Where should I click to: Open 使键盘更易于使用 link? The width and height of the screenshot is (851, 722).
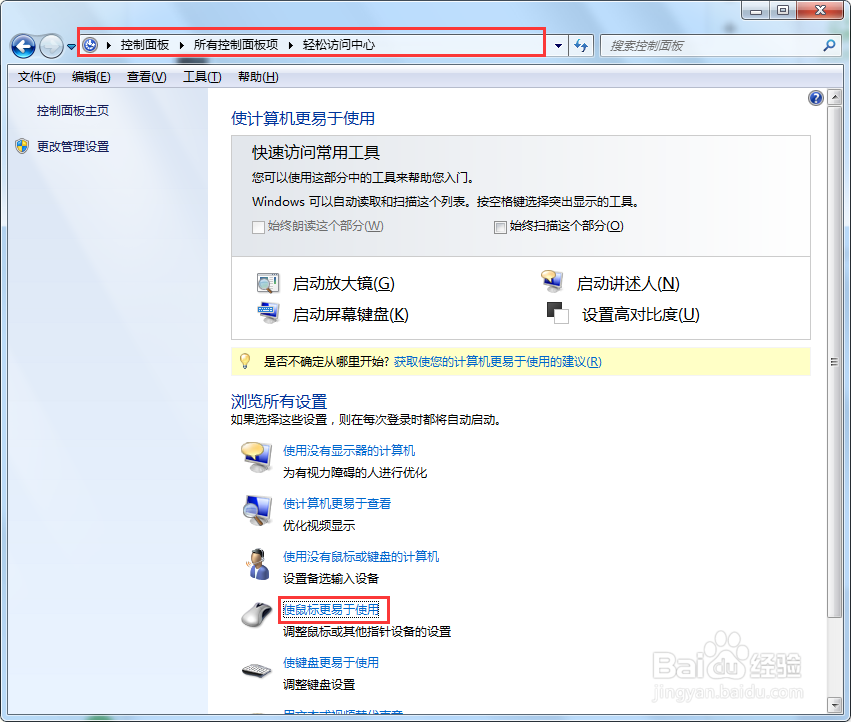coord(331,663)
